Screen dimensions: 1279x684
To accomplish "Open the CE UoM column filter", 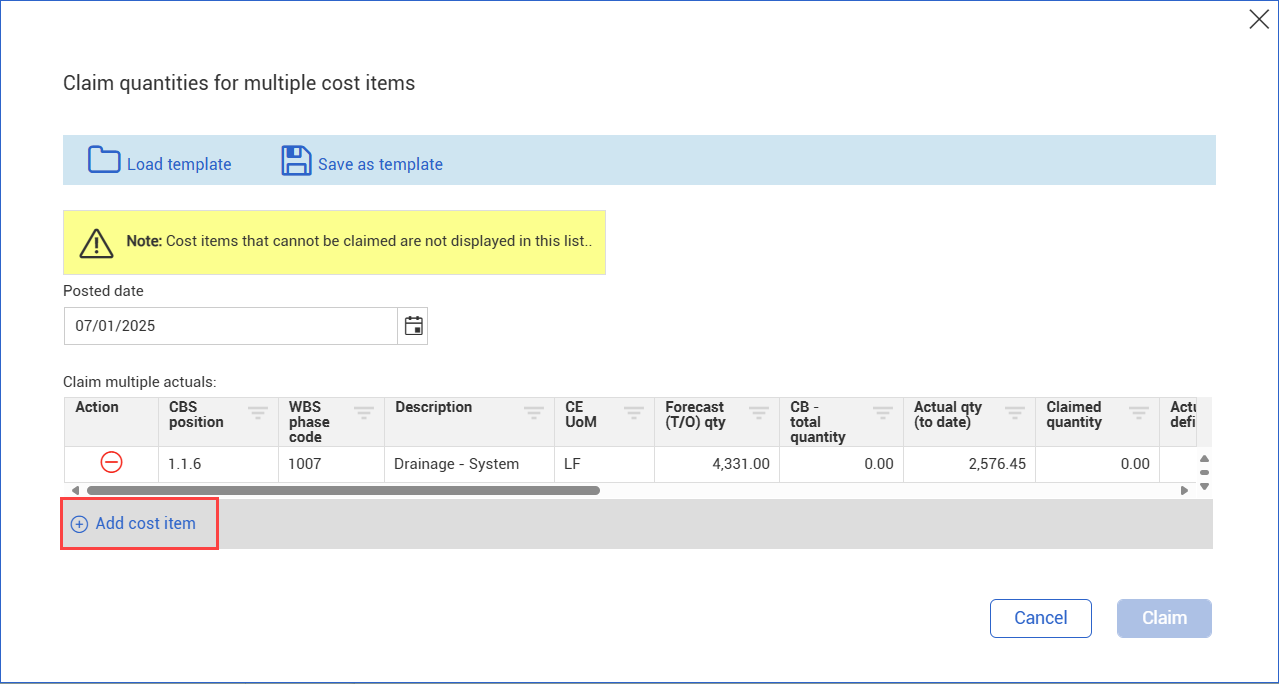I will tap(634, 412).
